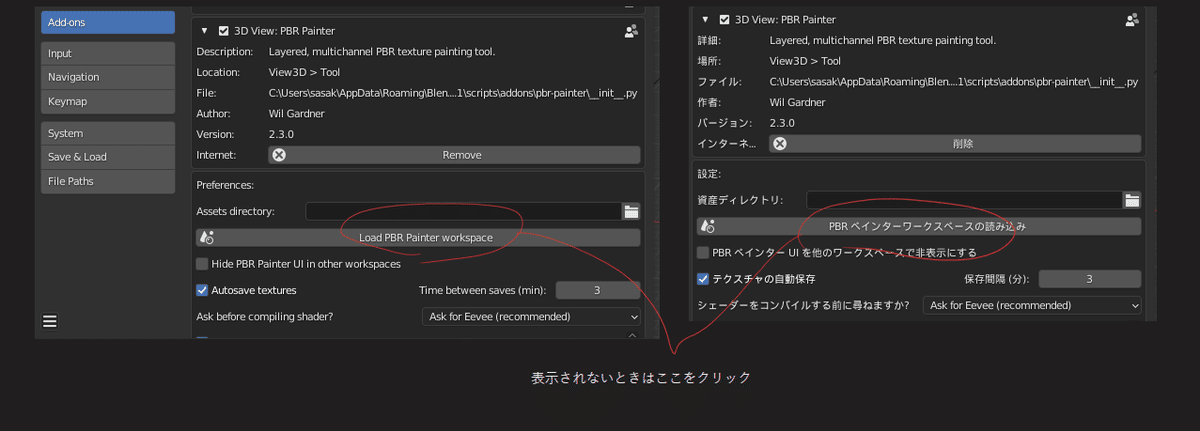
Task: Open the hamburger menu in sidebar
Action: (x=50, y=321)
